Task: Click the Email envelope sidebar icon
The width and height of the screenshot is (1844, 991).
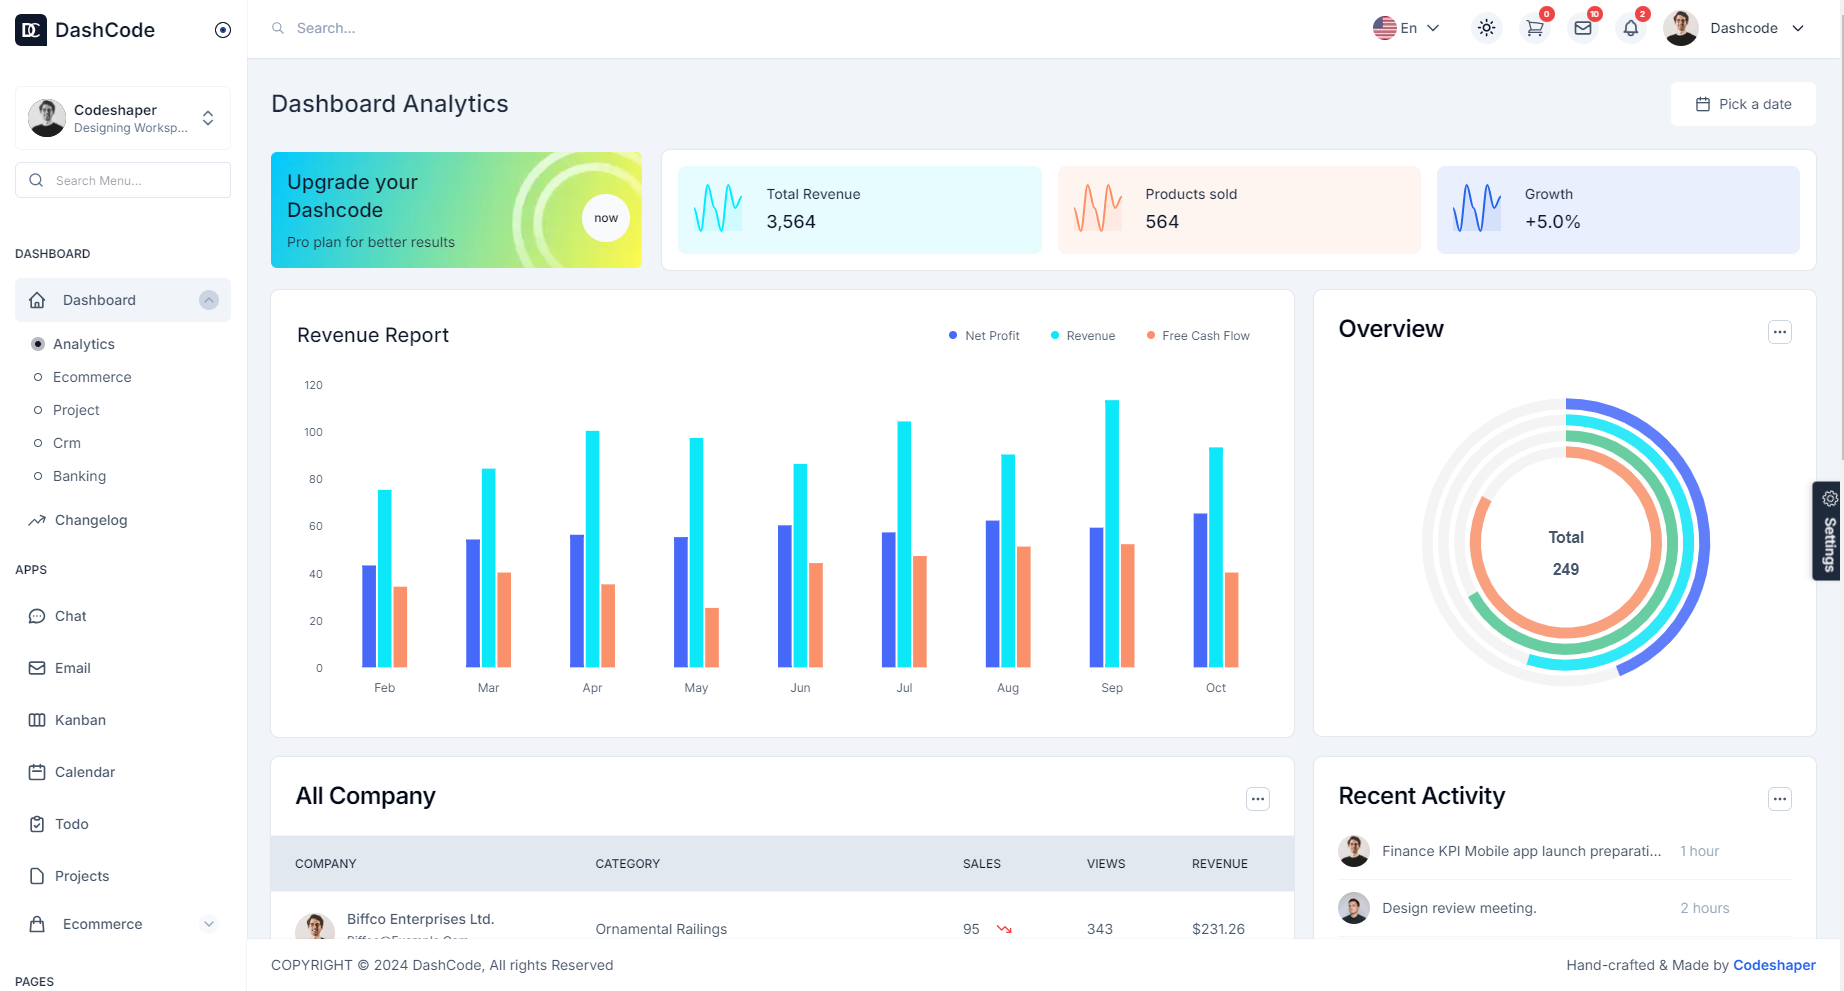Action: [x=37, y=668]
